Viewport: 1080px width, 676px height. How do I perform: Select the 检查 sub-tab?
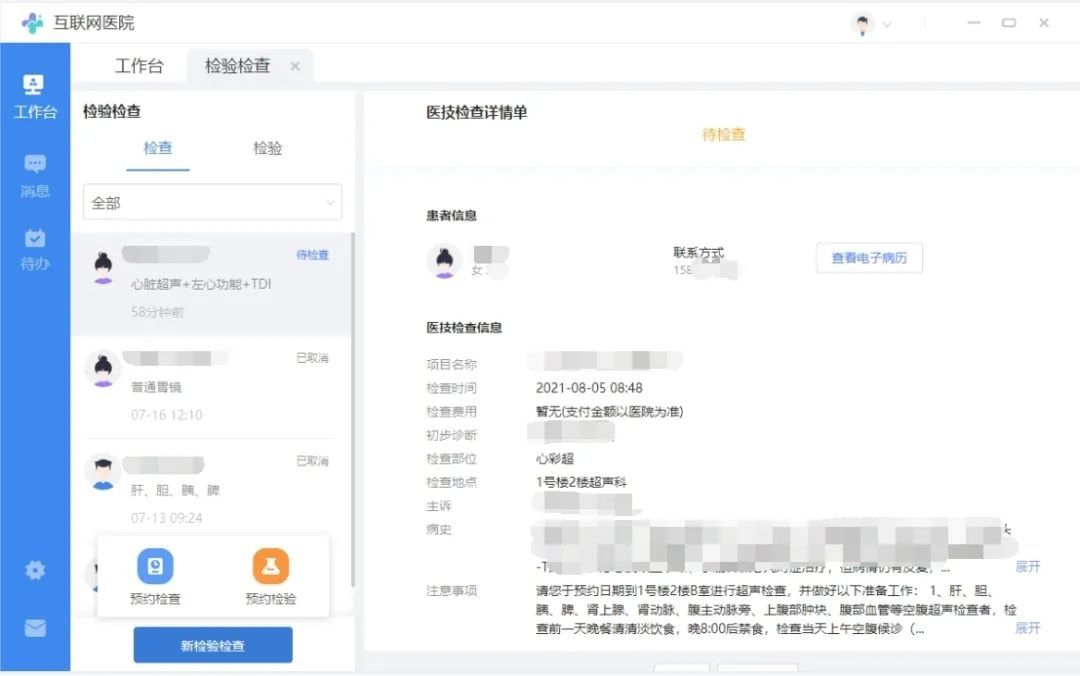click(158, 148)
